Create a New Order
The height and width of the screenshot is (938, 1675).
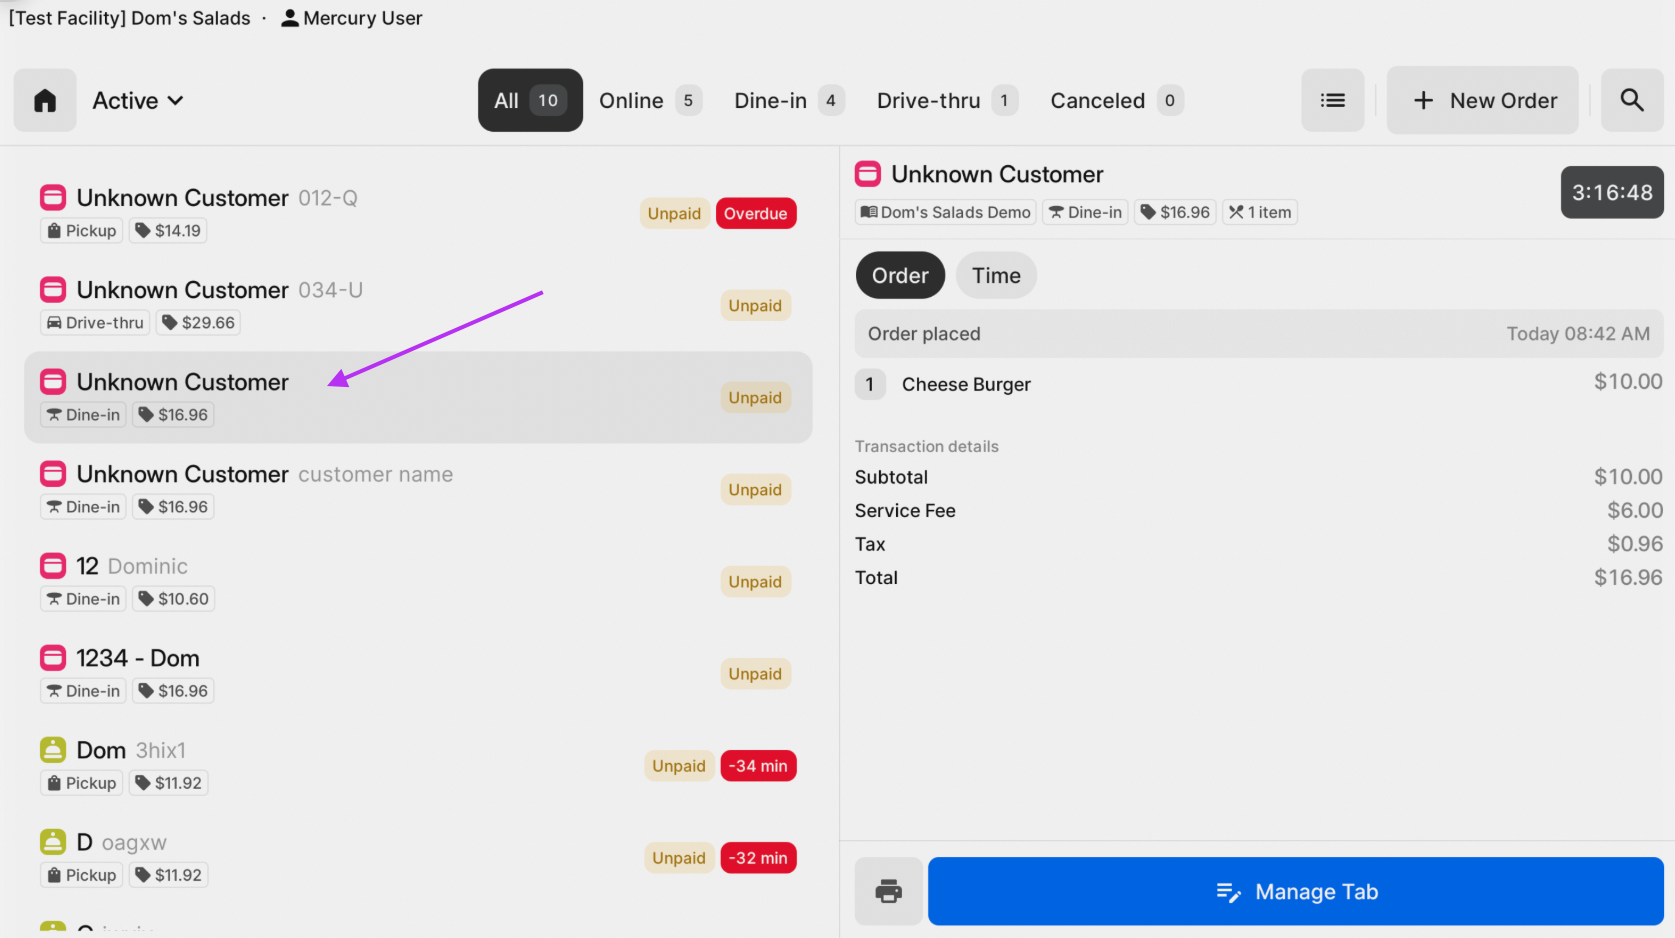pos(1482,100)
